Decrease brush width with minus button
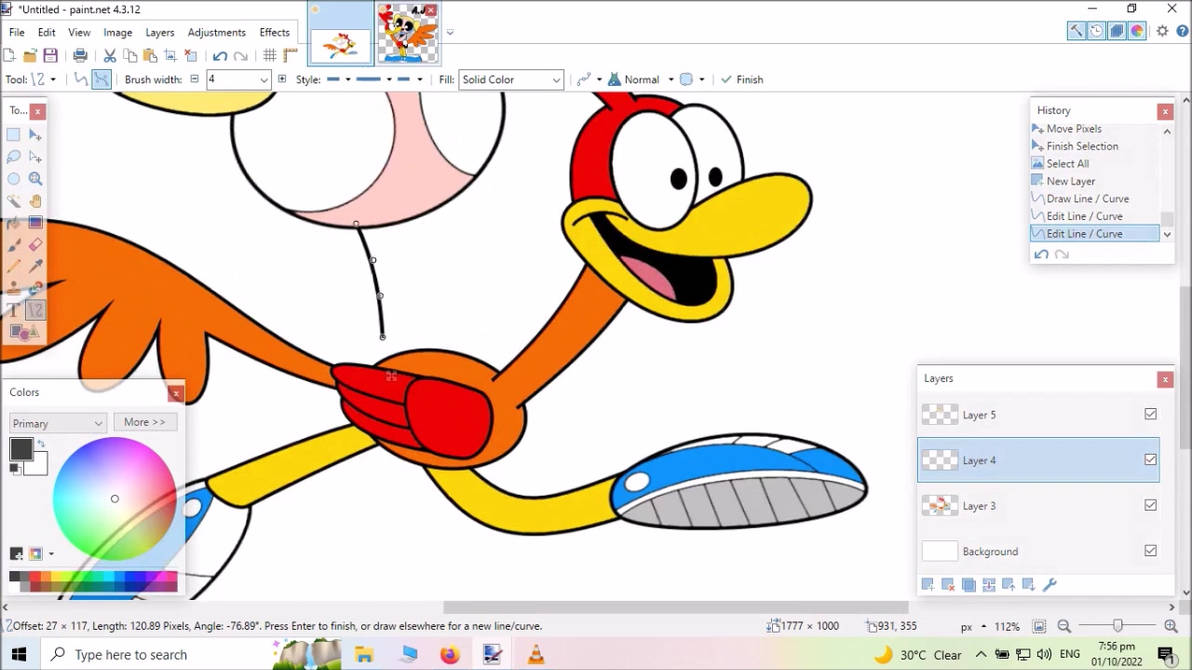The width and height of the screenshot is (1192, 670). point(195,79)
